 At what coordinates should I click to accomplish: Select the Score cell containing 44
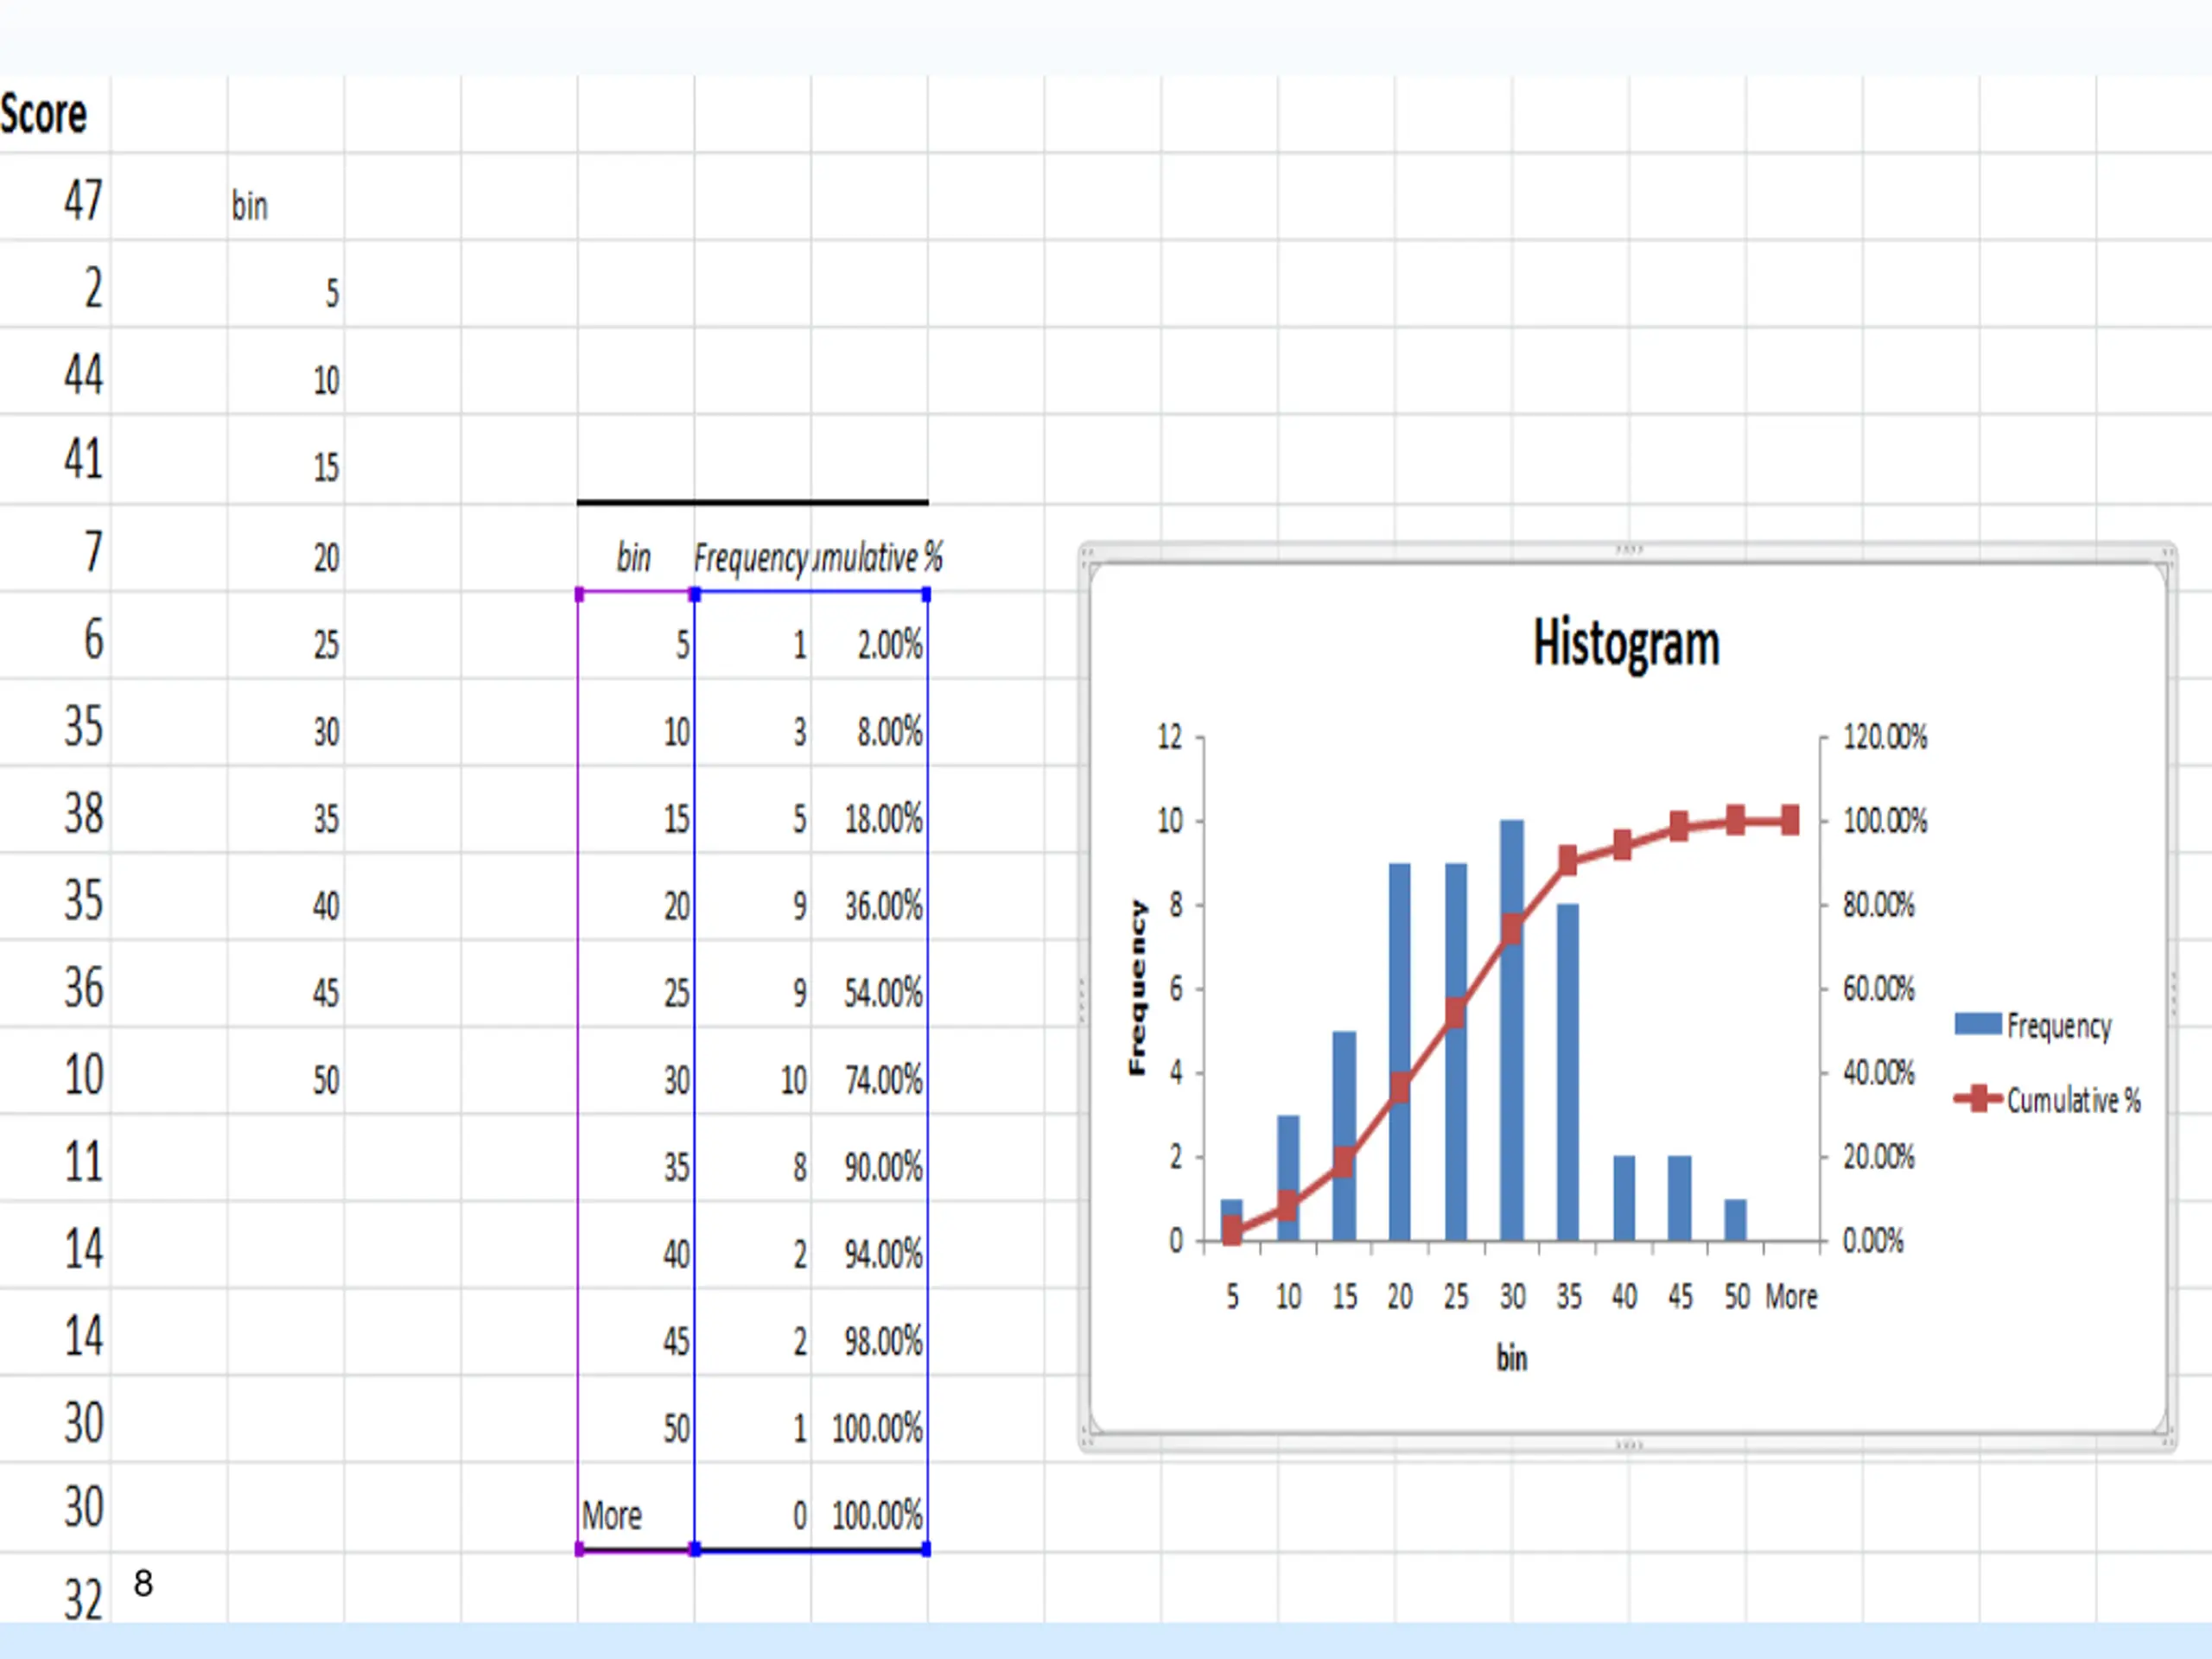pyautogui.click(x=55, y=372)
